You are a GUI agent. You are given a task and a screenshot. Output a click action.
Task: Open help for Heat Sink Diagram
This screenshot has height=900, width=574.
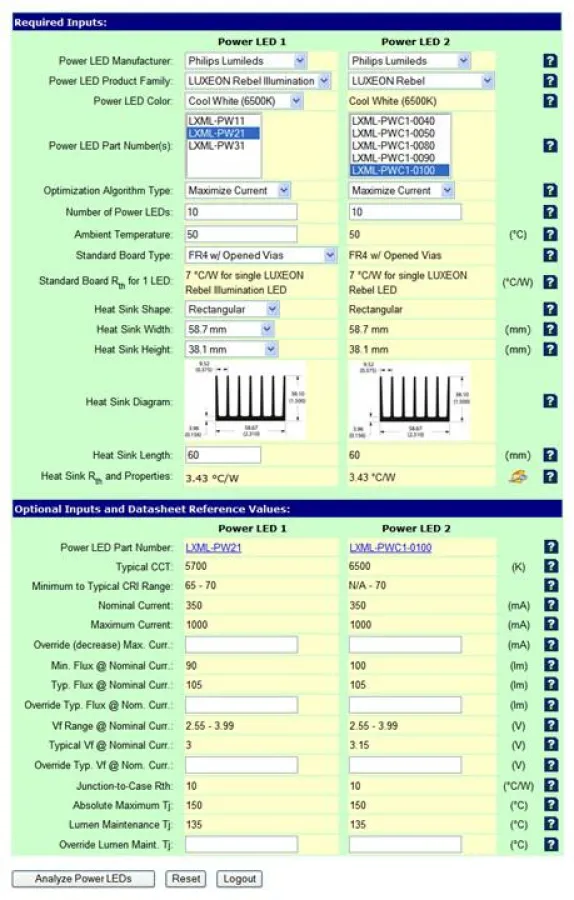tap(550, 401)
